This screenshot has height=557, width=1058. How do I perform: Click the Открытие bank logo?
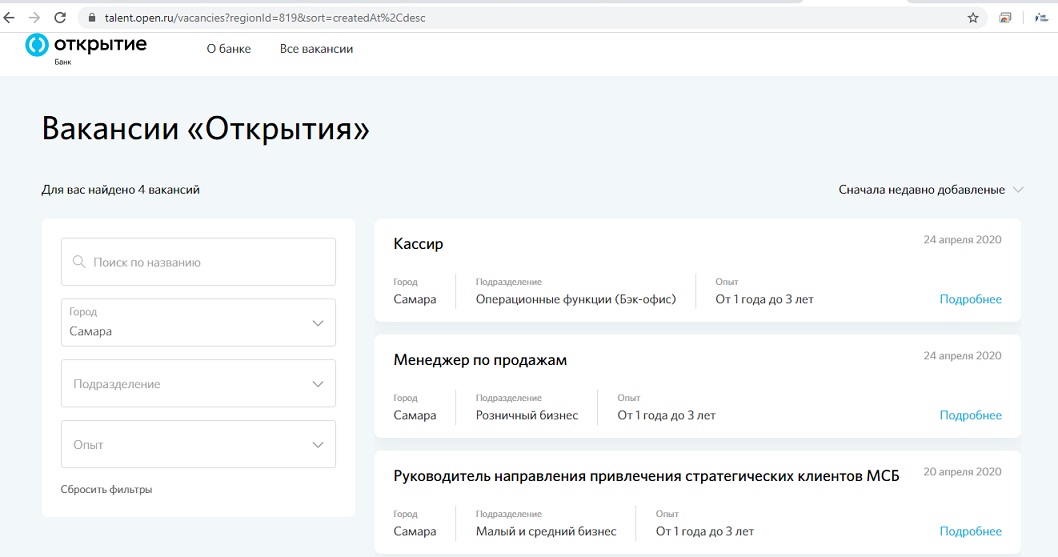tap(86, 47)
